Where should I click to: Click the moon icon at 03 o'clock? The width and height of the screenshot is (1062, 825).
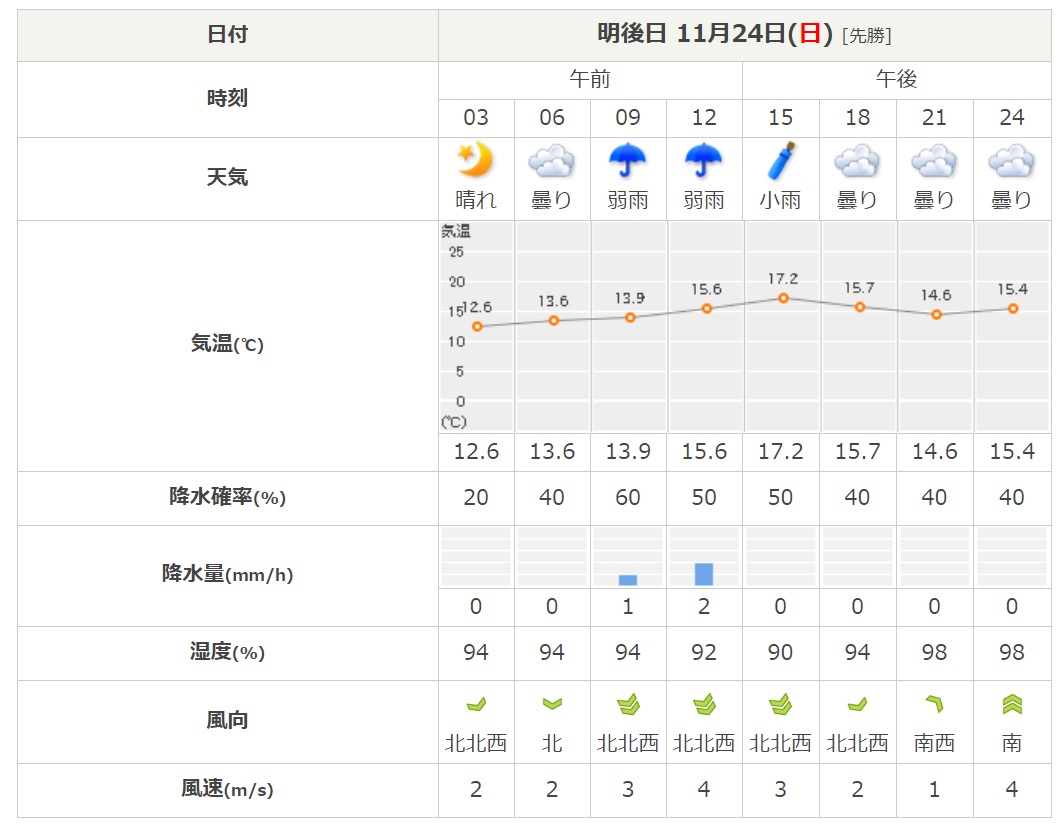476,160
